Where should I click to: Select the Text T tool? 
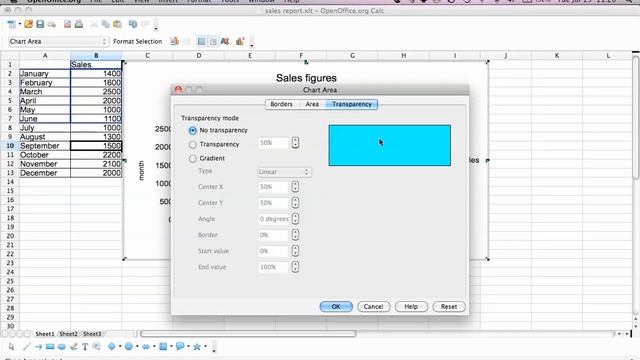(85, 347)
